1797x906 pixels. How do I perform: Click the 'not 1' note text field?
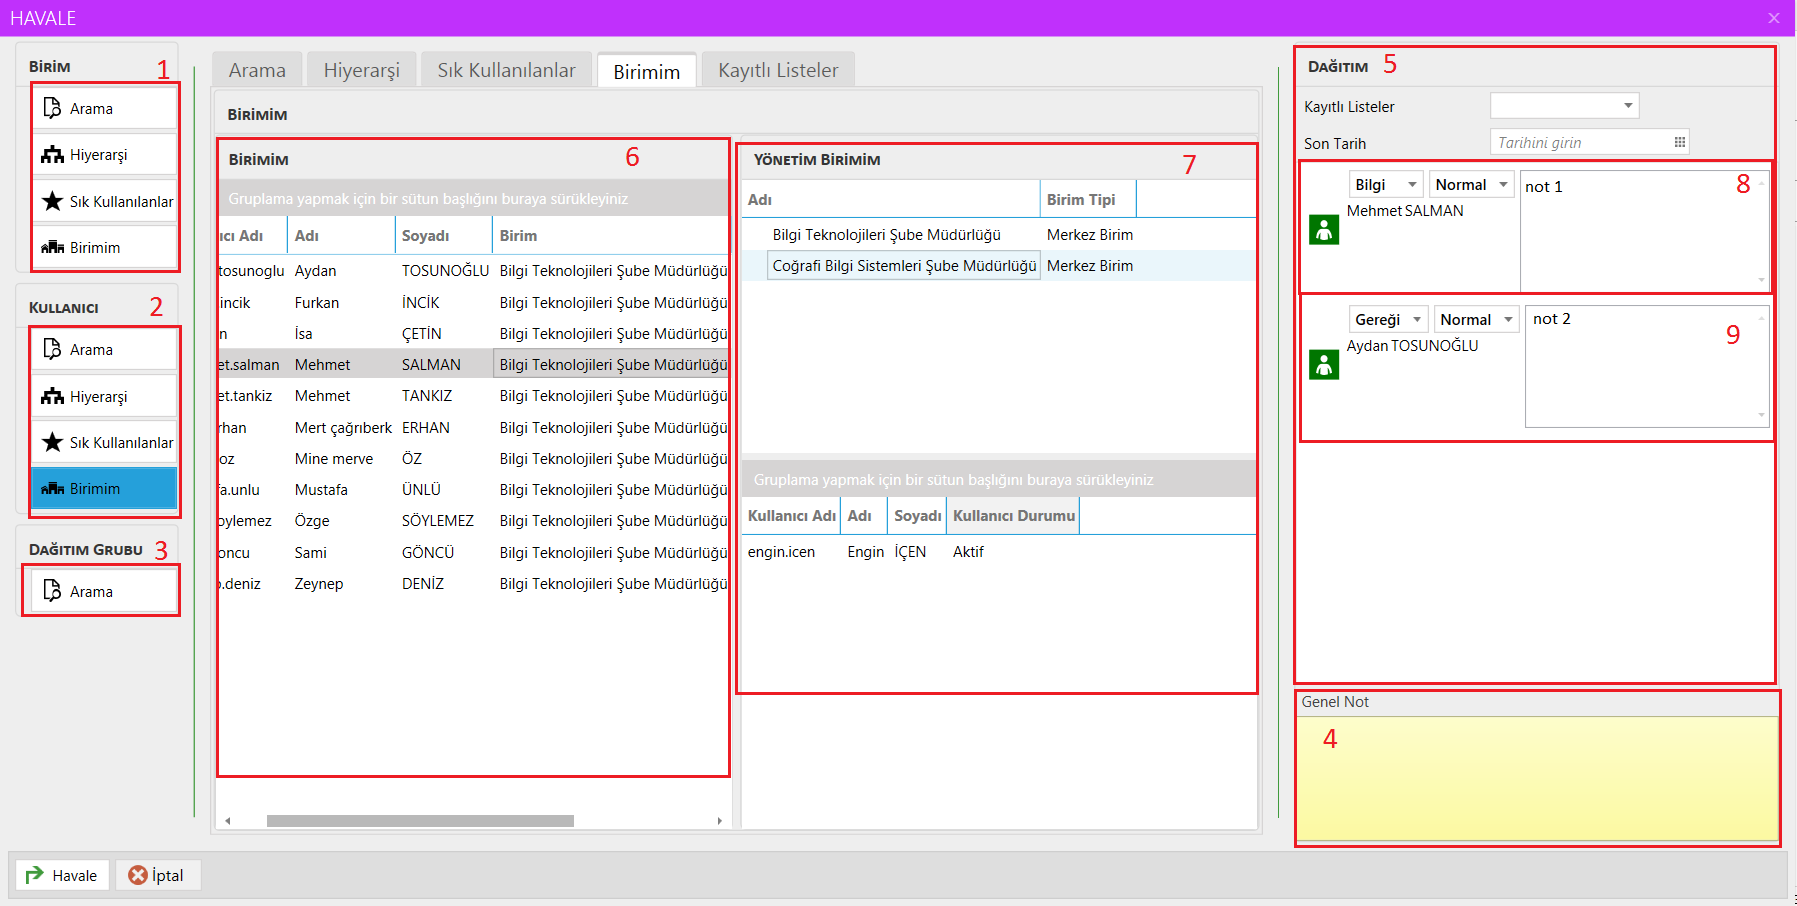[x=1644, y=230]
